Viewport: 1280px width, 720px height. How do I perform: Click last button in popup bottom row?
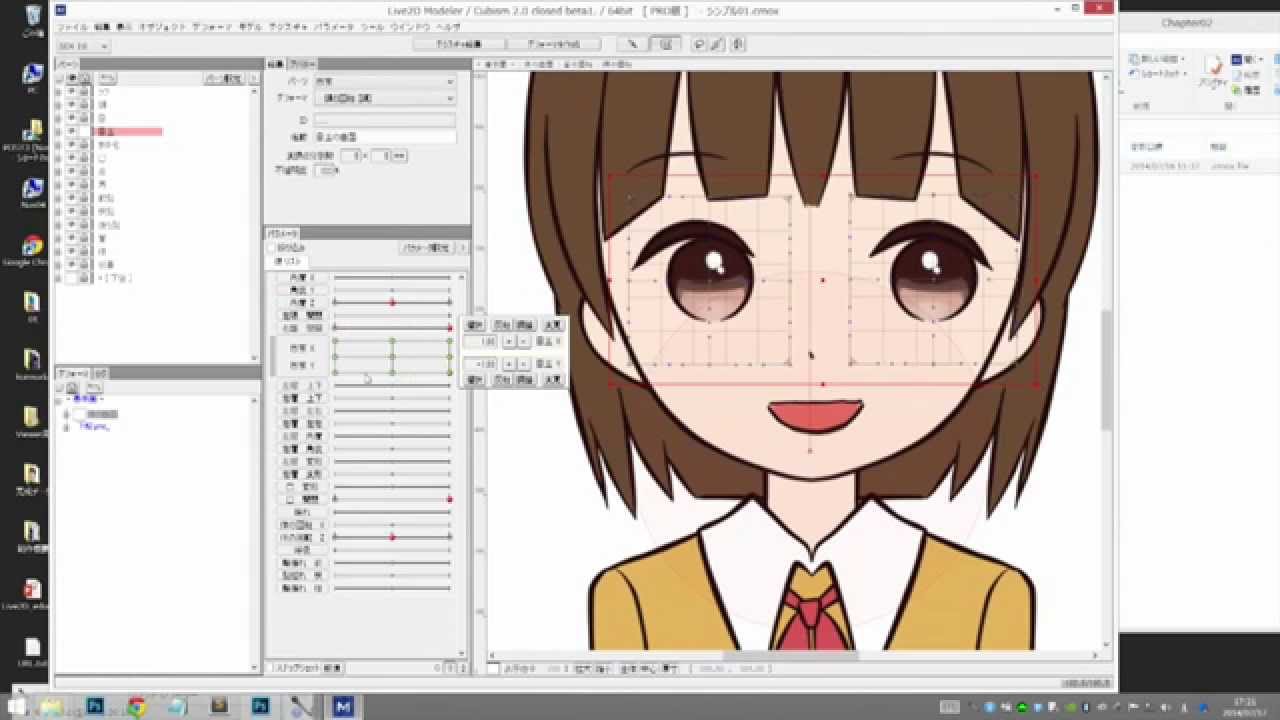point(553,380)
